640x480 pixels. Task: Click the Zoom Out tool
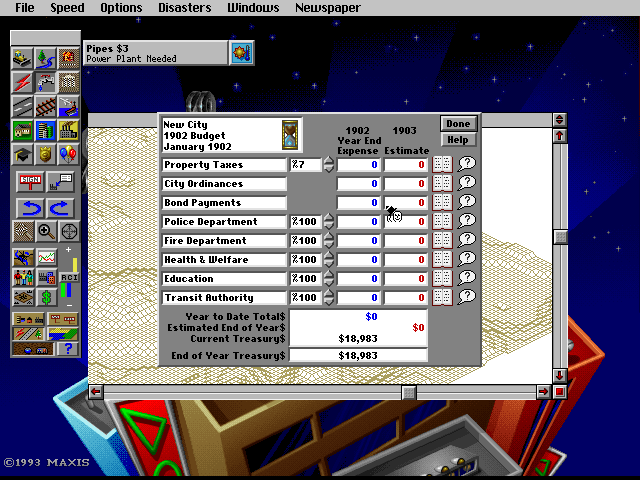[22, 232]
